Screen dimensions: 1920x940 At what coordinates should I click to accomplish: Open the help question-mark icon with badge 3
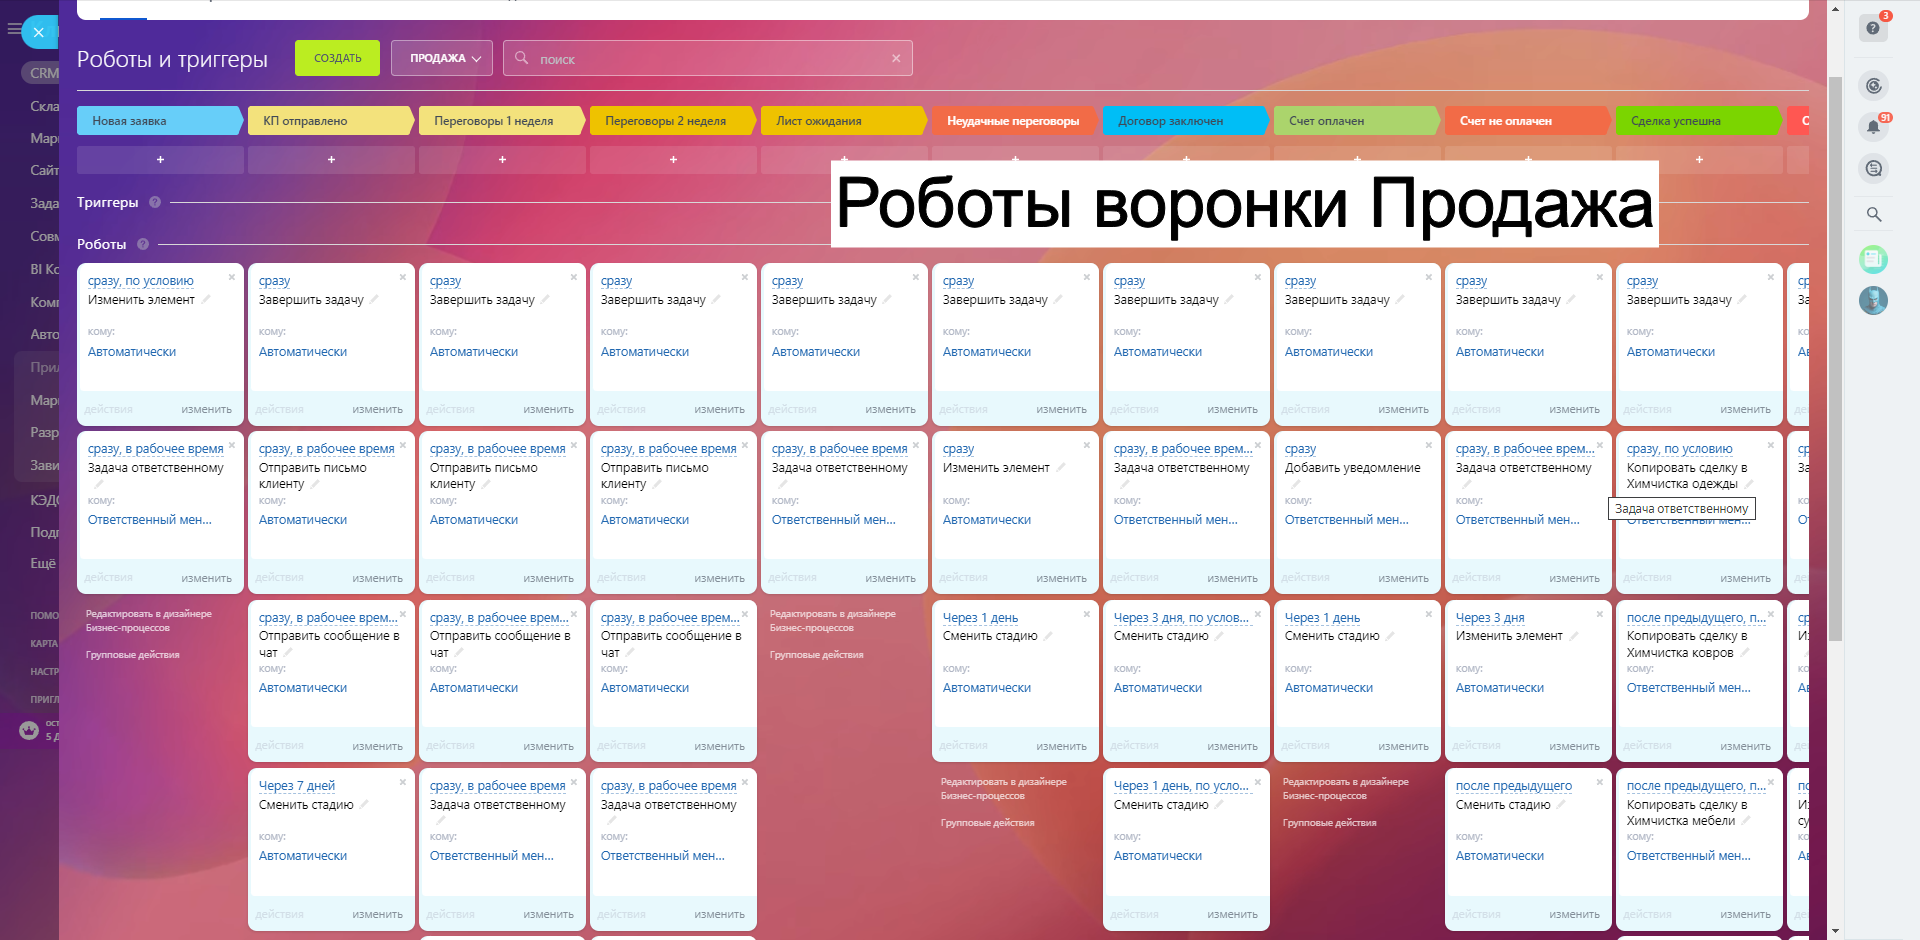pos(1873,28)
